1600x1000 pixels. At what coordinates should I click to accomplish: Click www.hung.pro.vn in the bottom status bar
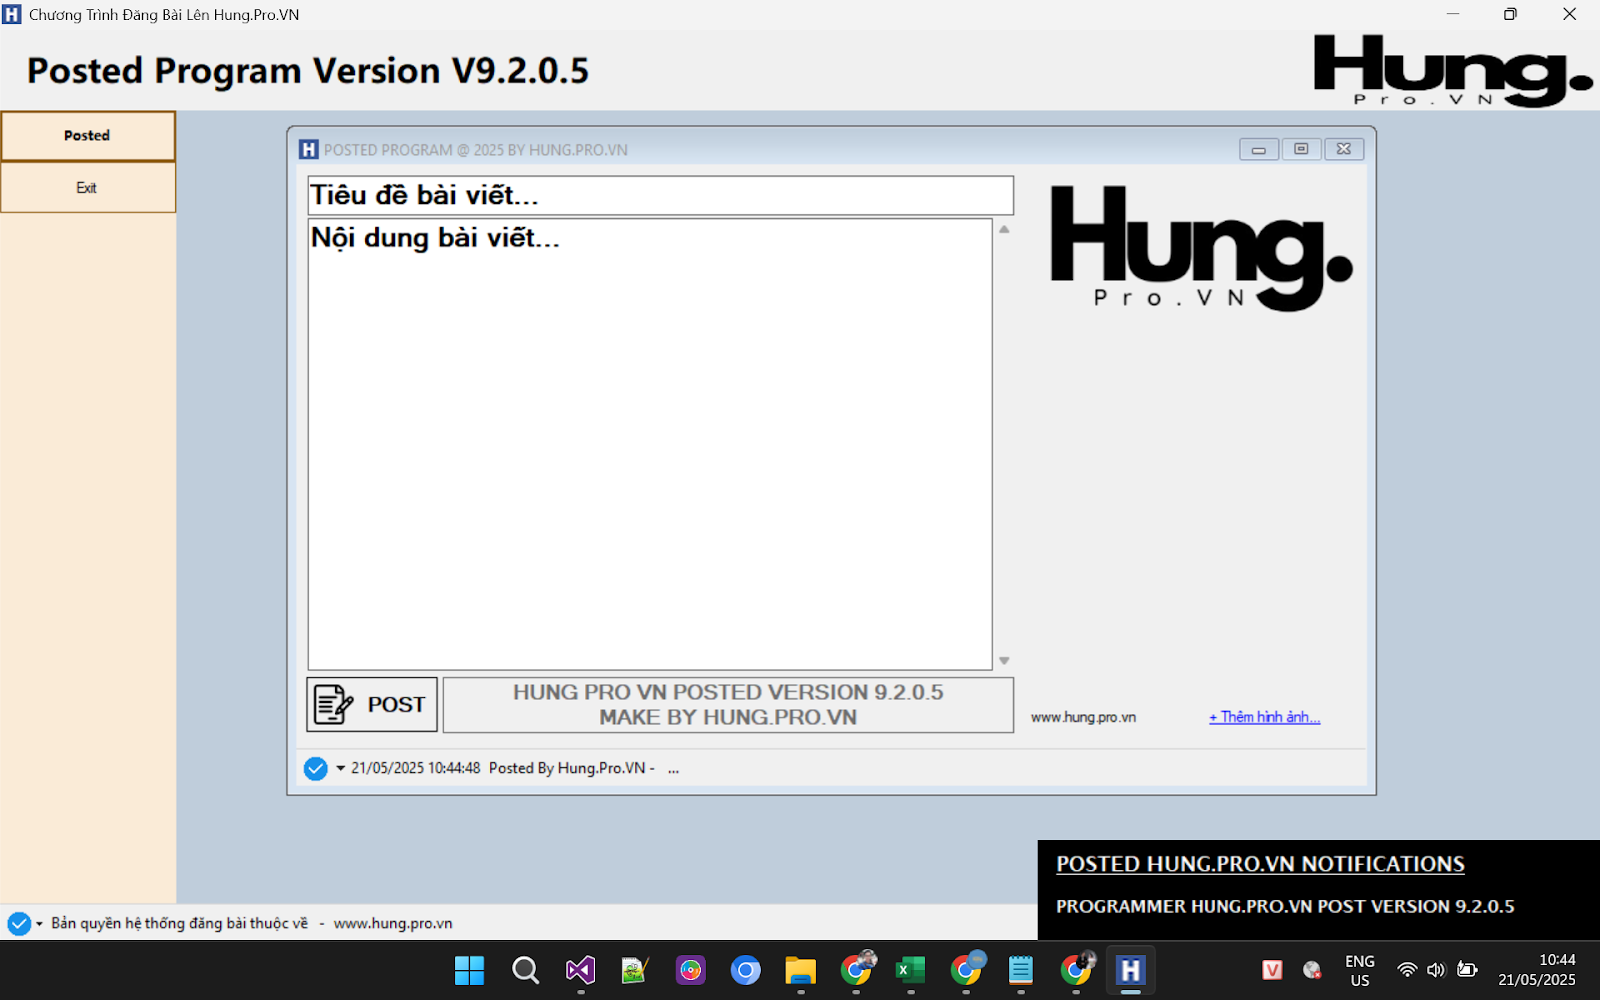click(x=393, y=923)
